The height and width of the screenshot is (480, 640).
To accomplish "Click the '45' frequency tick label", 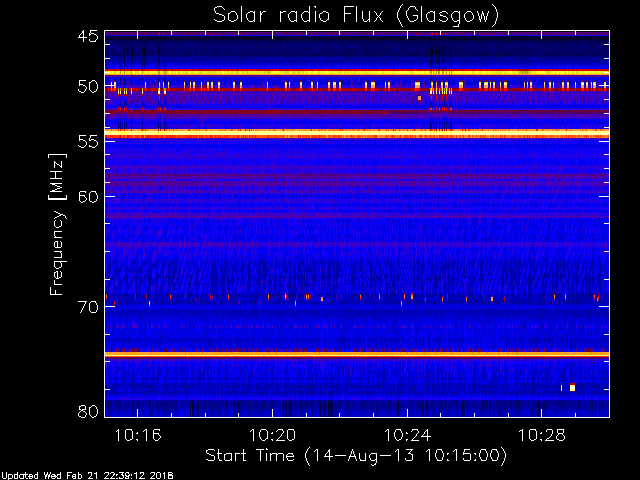I will coord(88,36).
